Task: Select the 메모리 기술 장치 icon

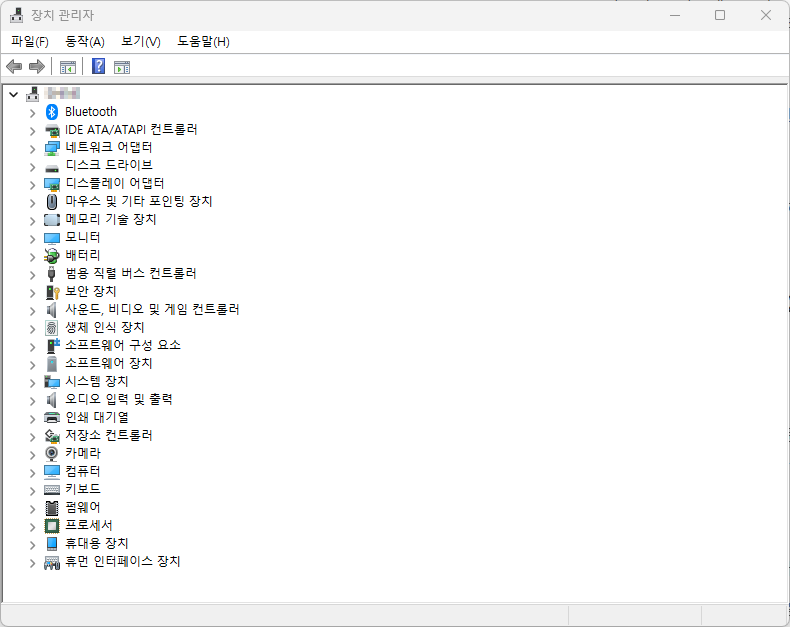Action: click(x=51, y=220)
